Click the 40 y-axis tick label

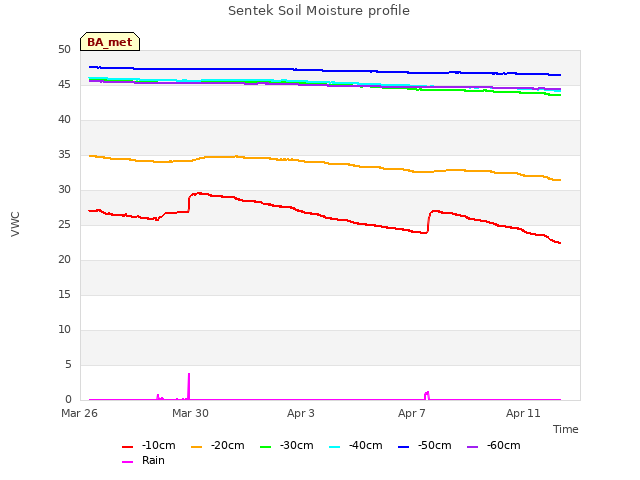pyautogui.click(x=64, y=120)
